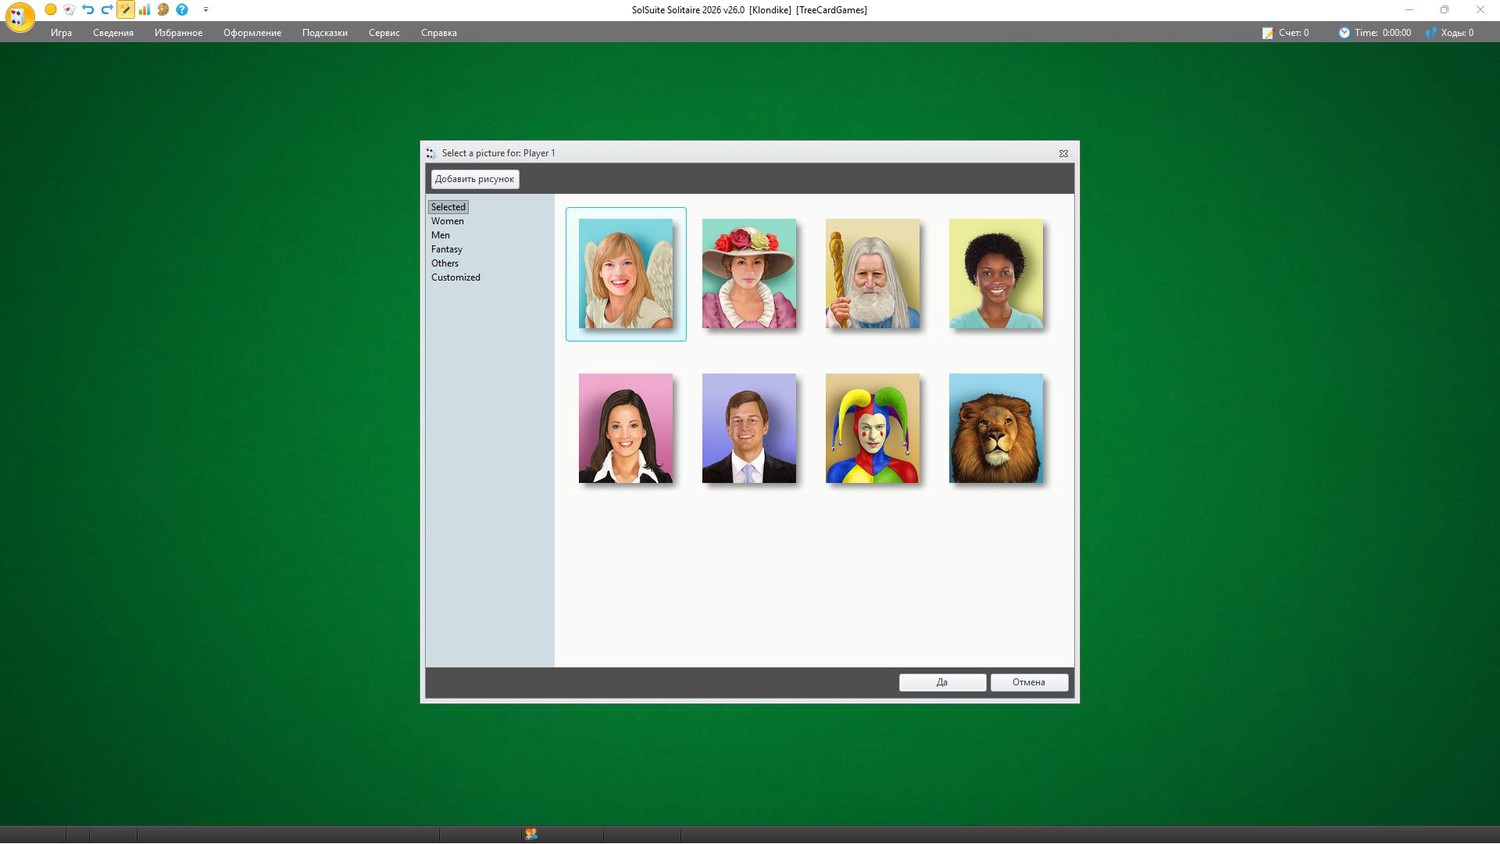Open the Игра menu
This screenshot has height=844, width=1500.
pos(61,33)
